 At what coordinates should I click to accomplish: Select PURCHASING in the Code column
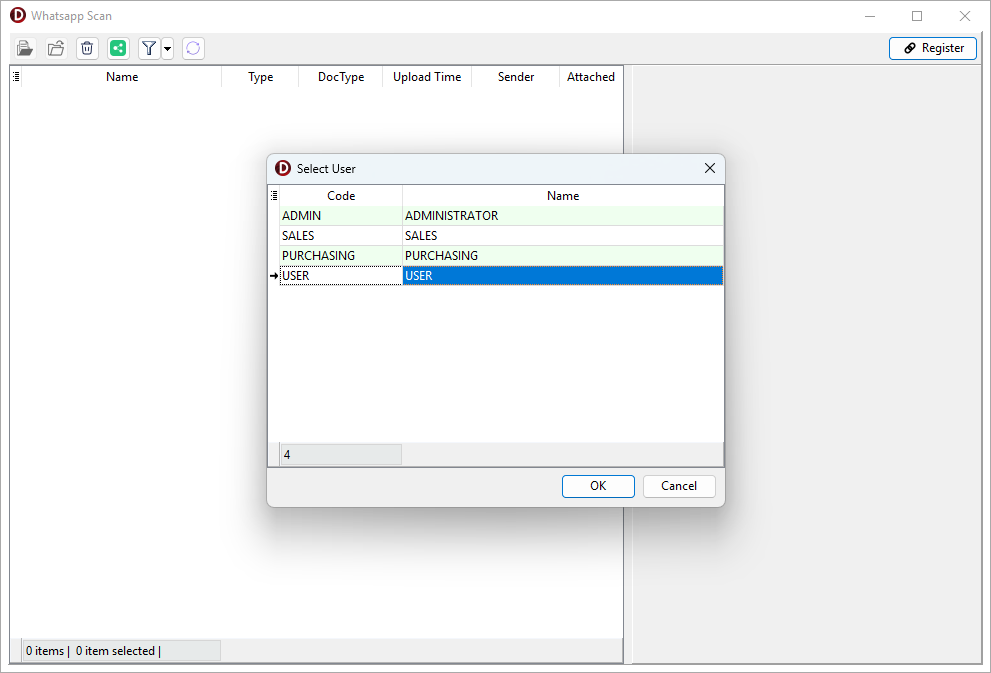point(341,255)
